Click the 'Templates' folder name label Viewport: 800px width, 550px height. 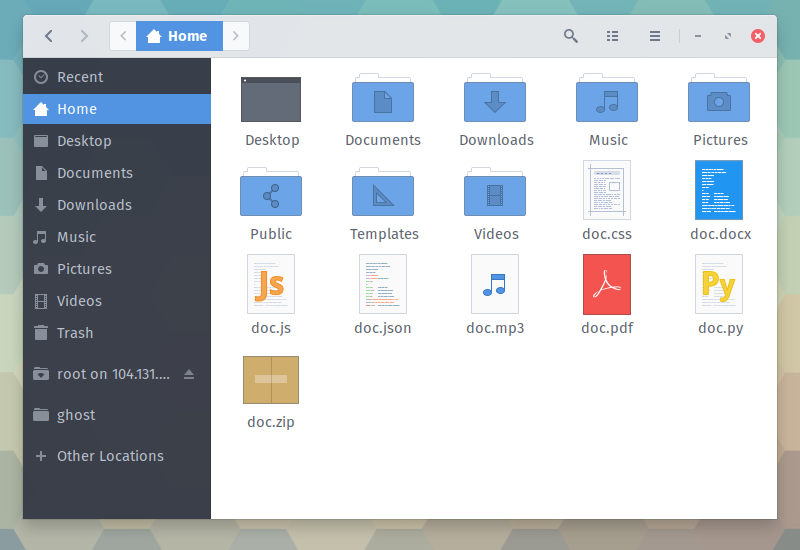coord(384,234)
